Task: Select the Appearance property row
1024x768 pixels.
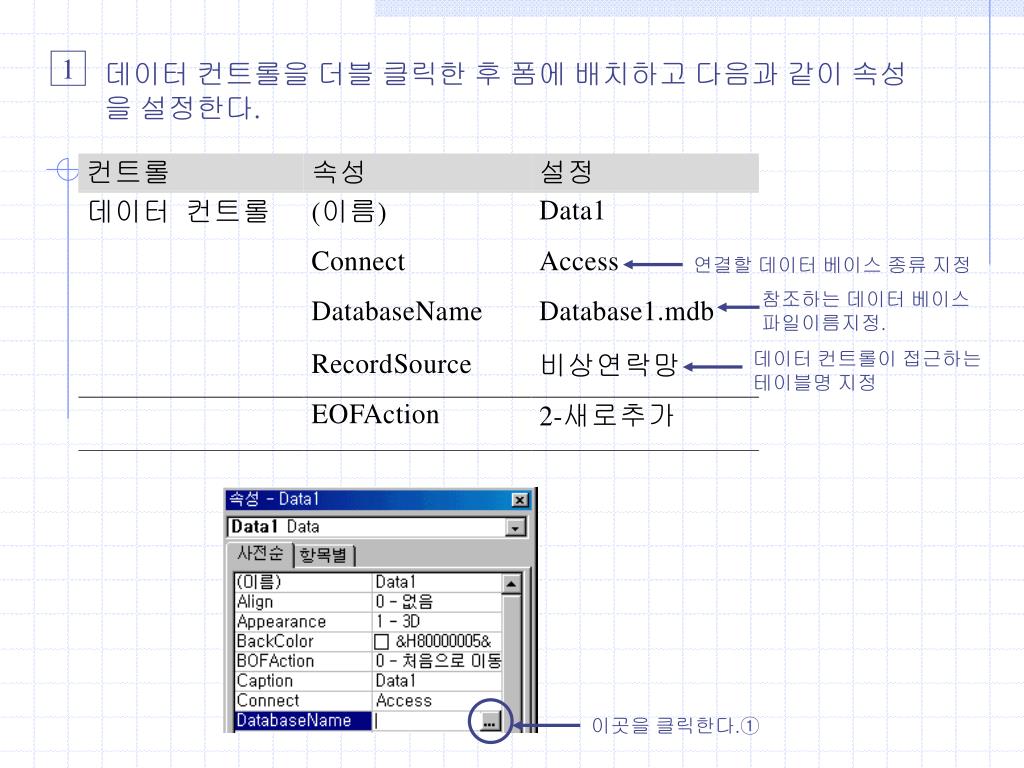Action: 368,622
